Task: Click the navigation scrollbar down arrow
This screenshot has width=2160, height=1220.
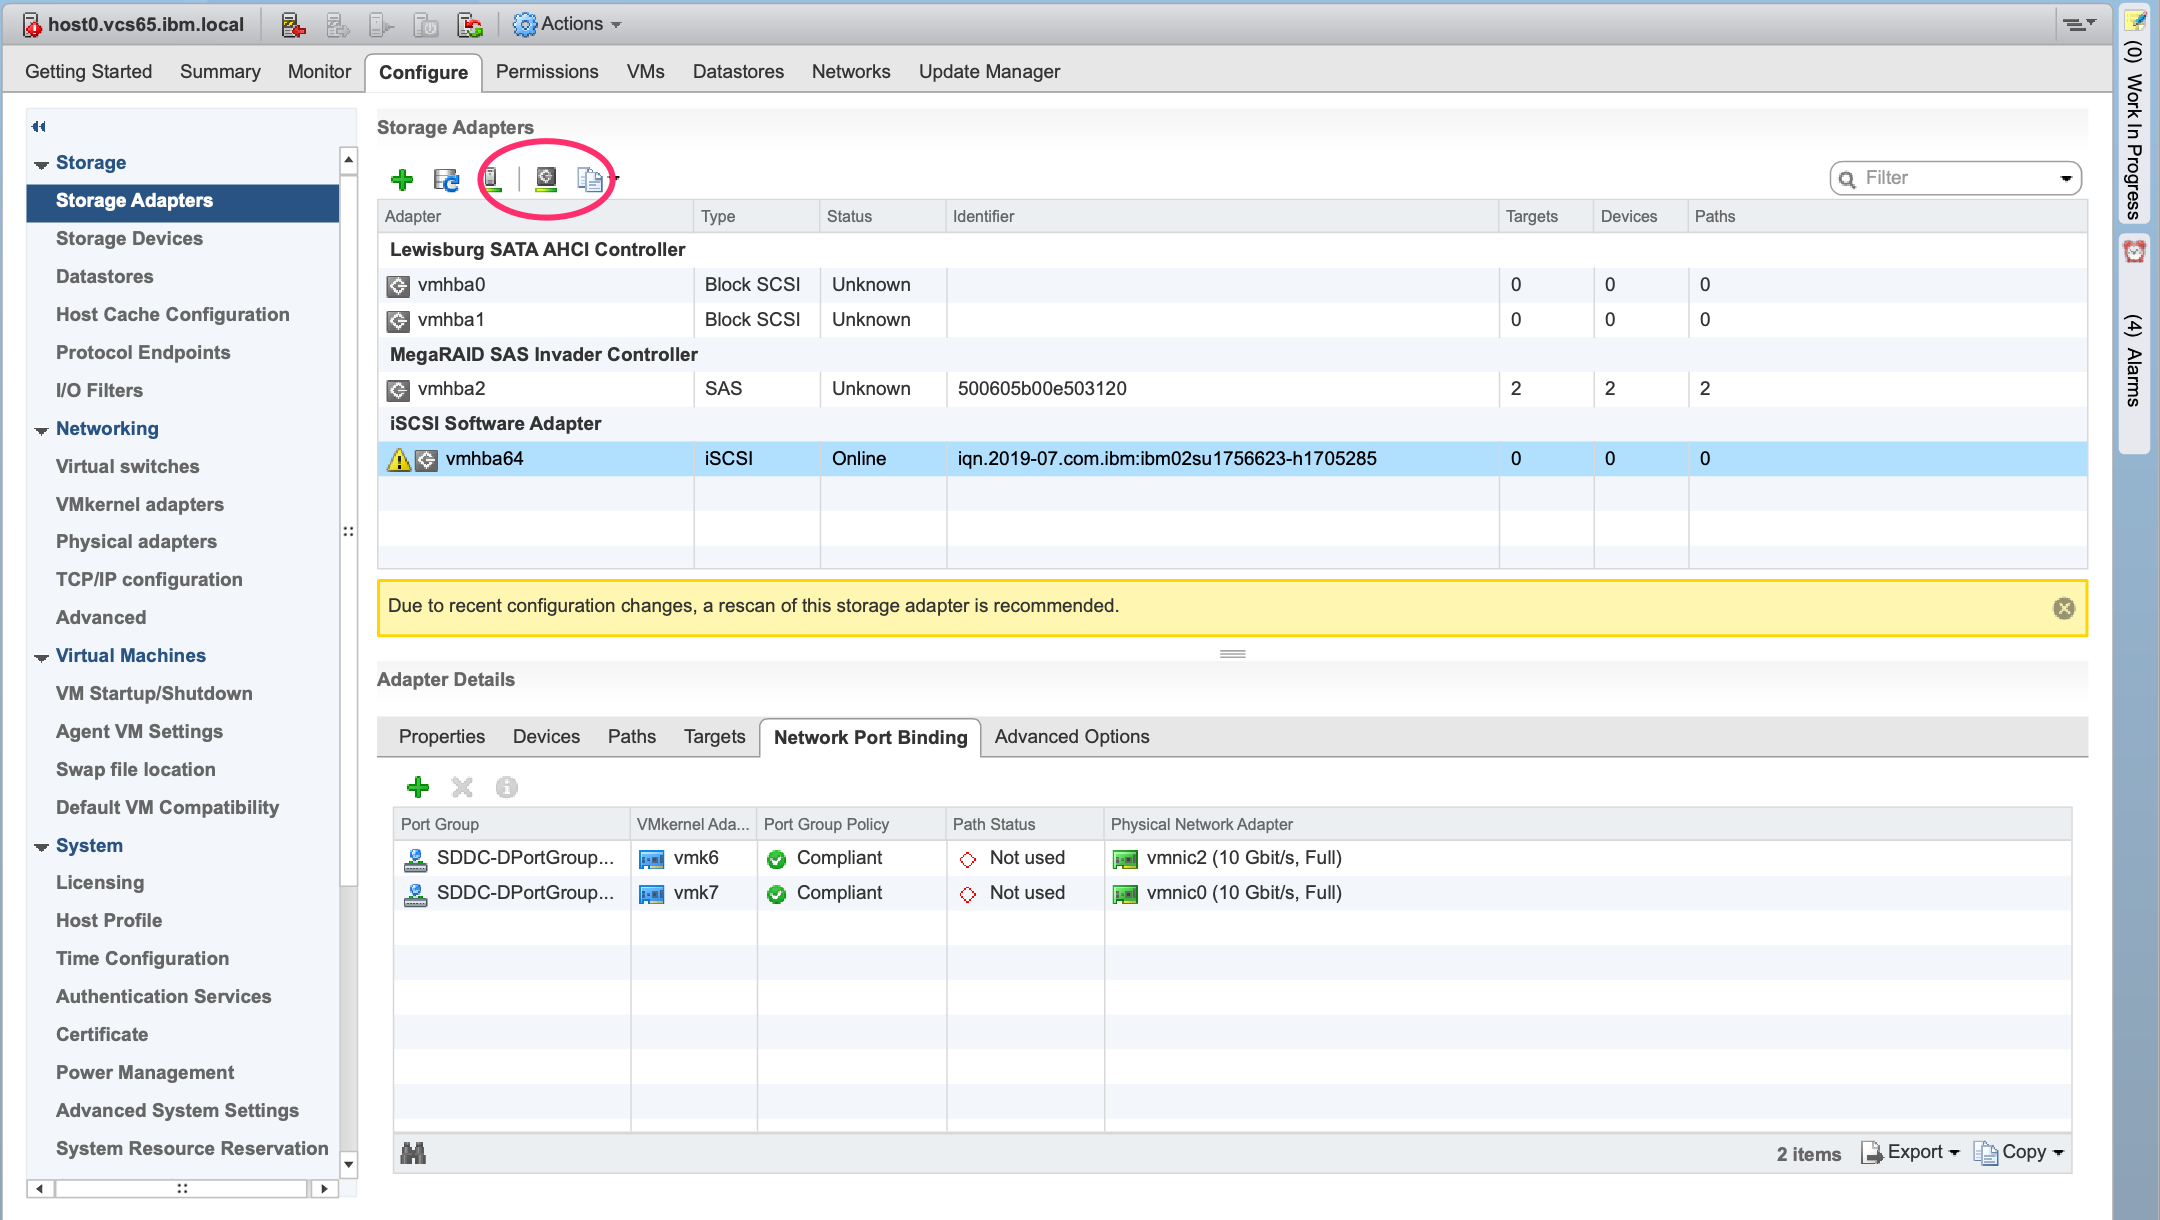Action: pyautogui.click(x=348, y=1164)
